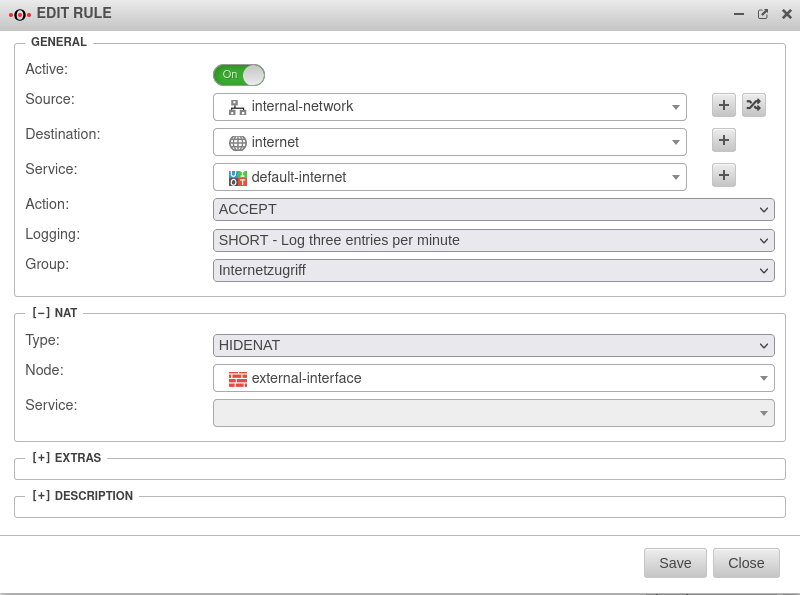Click the firewall icon in Node field
This screenshot has height=595, width=800.
click(x=237, y=378)
